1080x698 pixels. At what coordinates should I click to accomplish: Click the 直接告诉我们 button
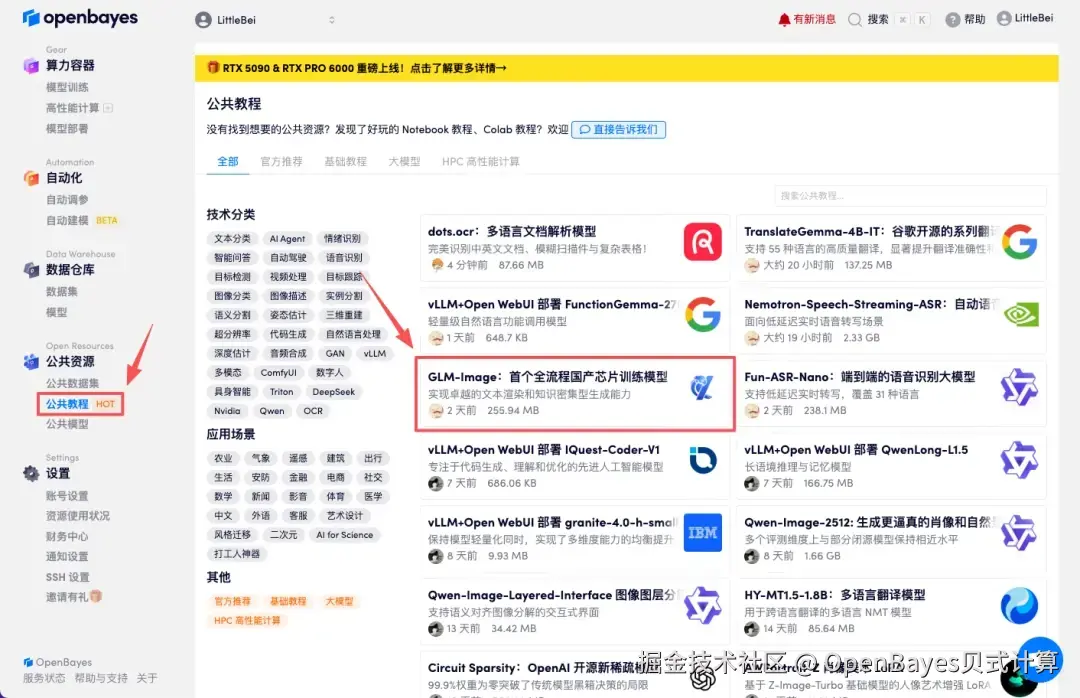tap(619, 130)
